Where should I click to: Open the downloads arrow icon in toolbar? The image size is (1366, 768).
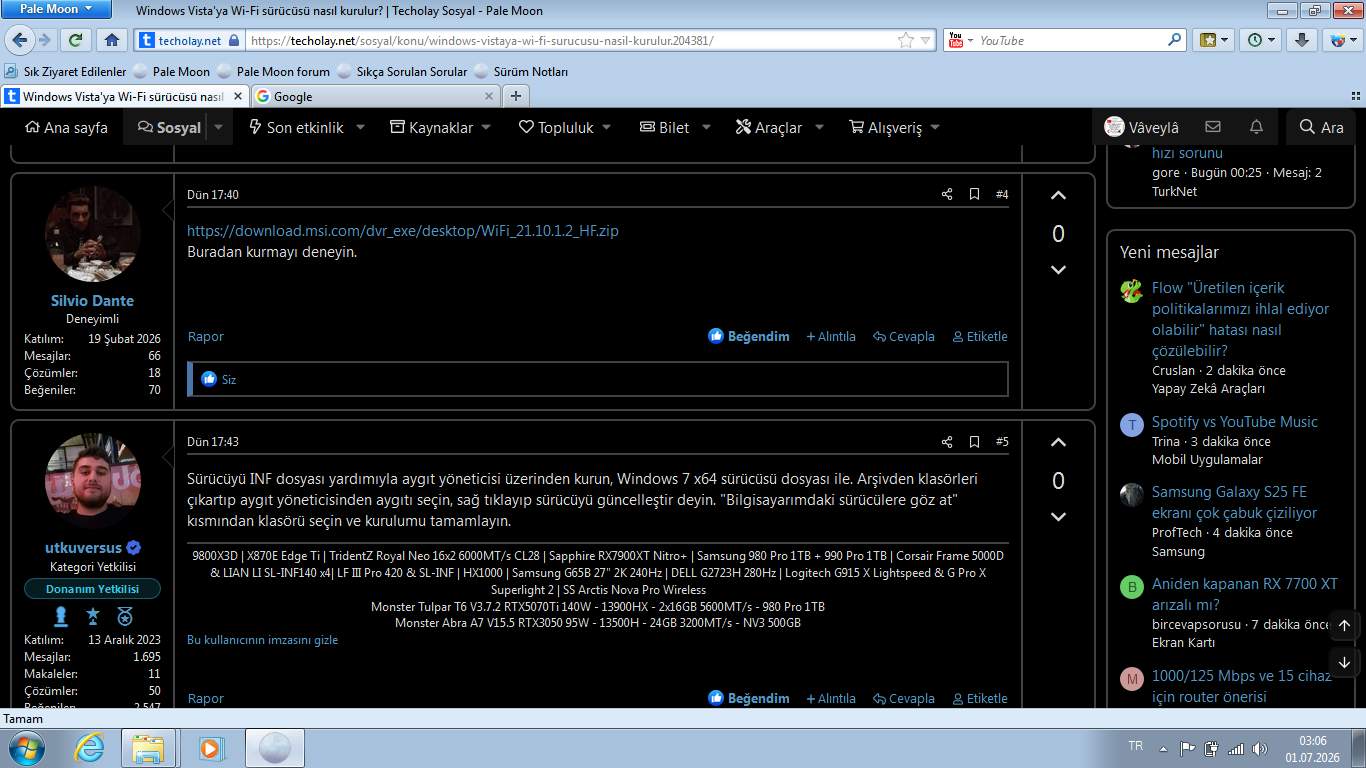(1301, 40)
